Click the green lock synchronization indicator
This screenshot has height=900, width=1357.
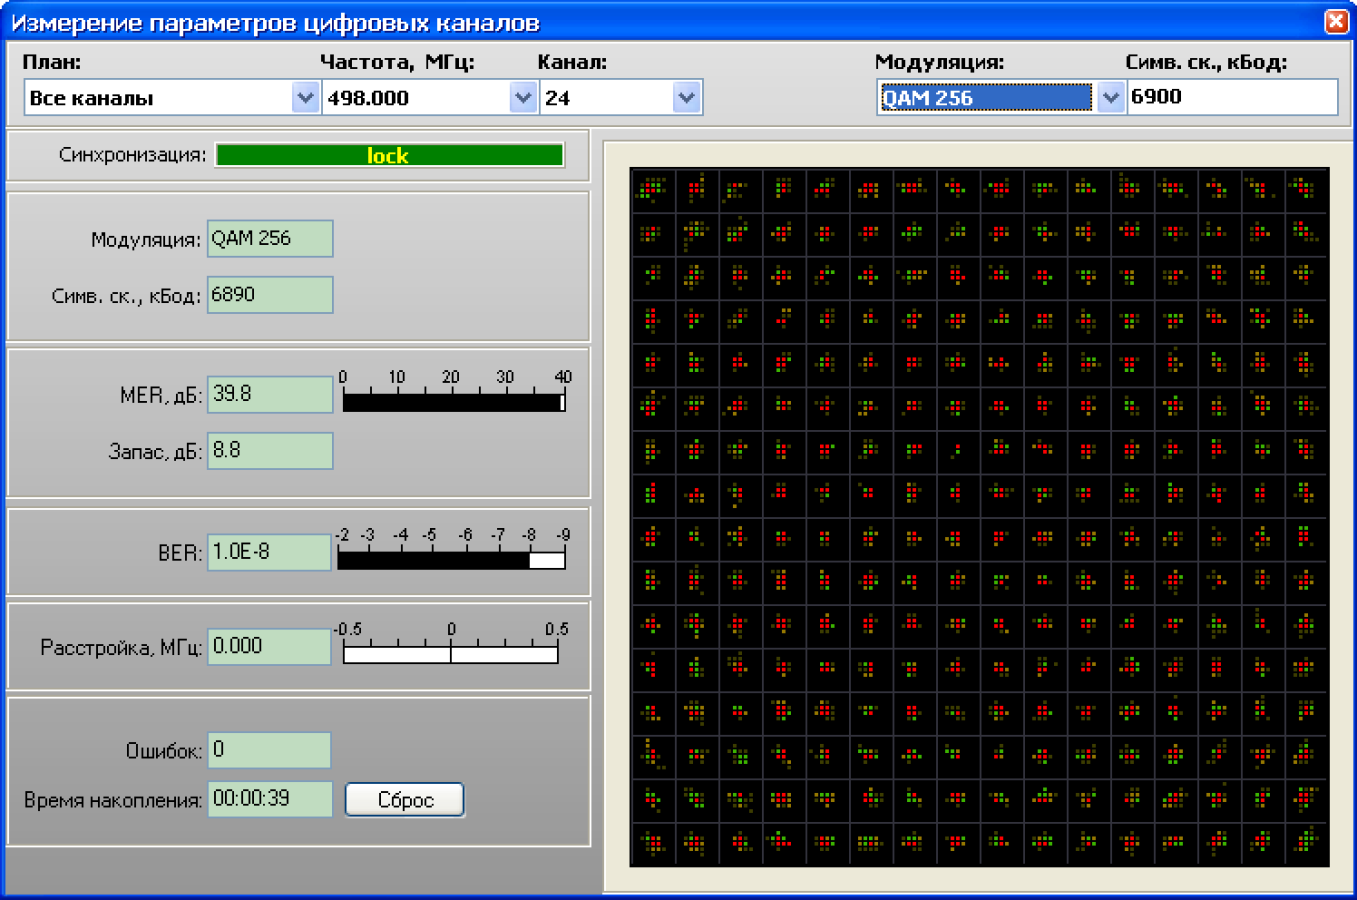[x=389, y=155]
